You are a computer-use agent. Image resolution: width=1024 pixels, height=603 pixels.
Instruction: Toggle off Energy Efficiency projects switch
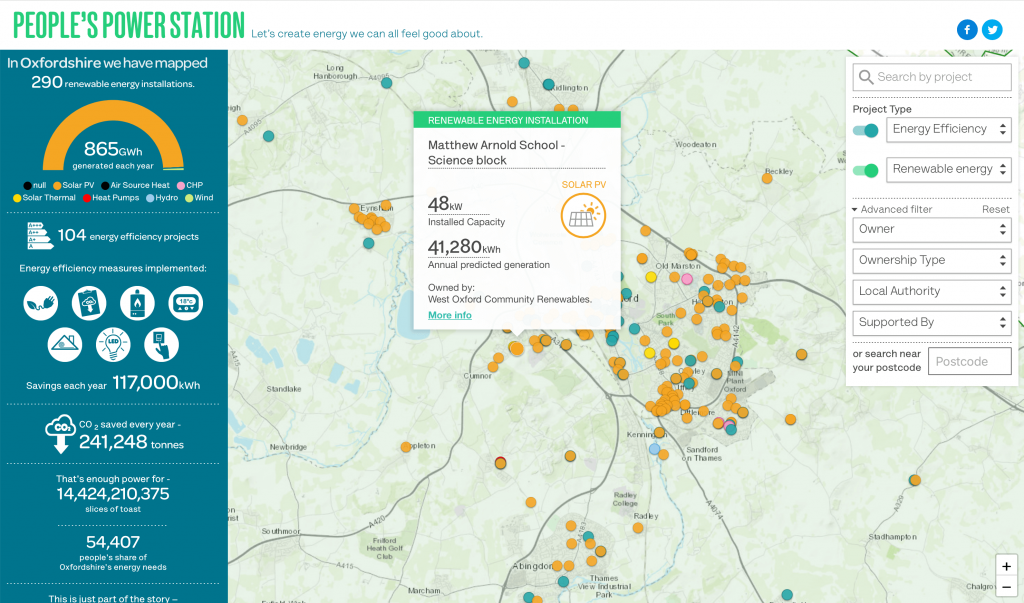coord(865,130)
